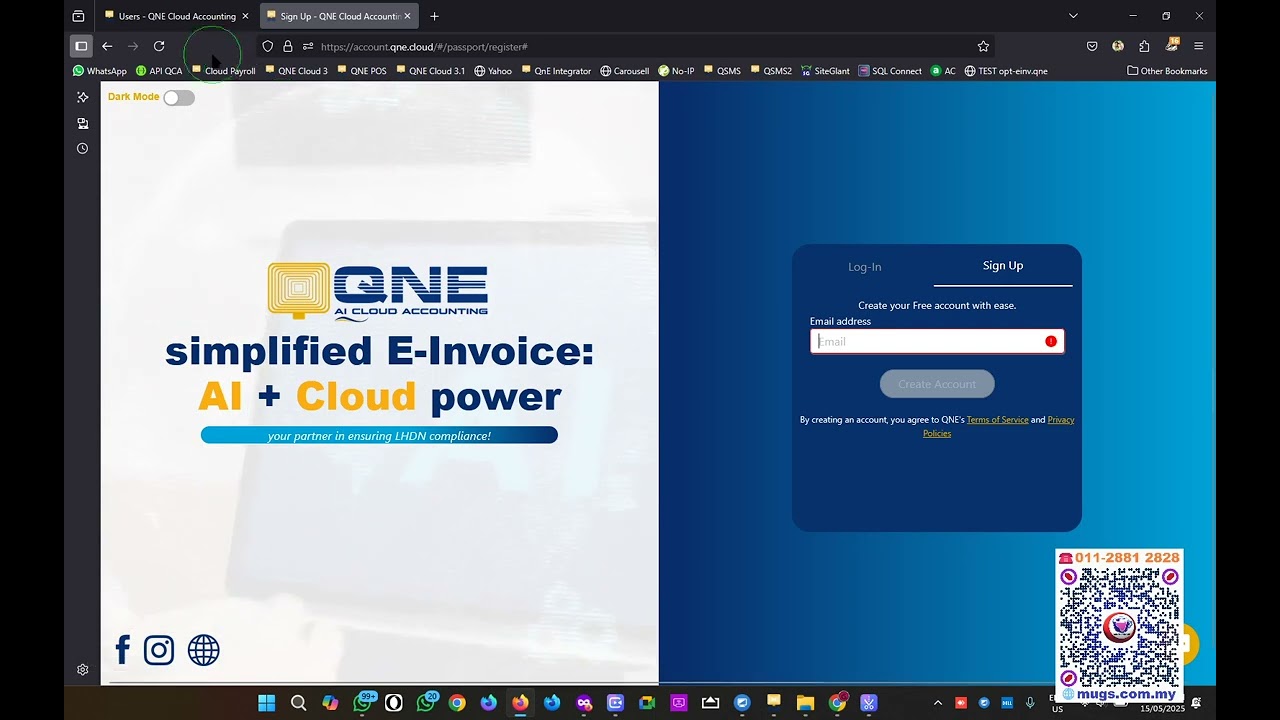This screenshot has width=1280, height=720.
Task: Open the Instagram icon link
Action: (159, 650)
